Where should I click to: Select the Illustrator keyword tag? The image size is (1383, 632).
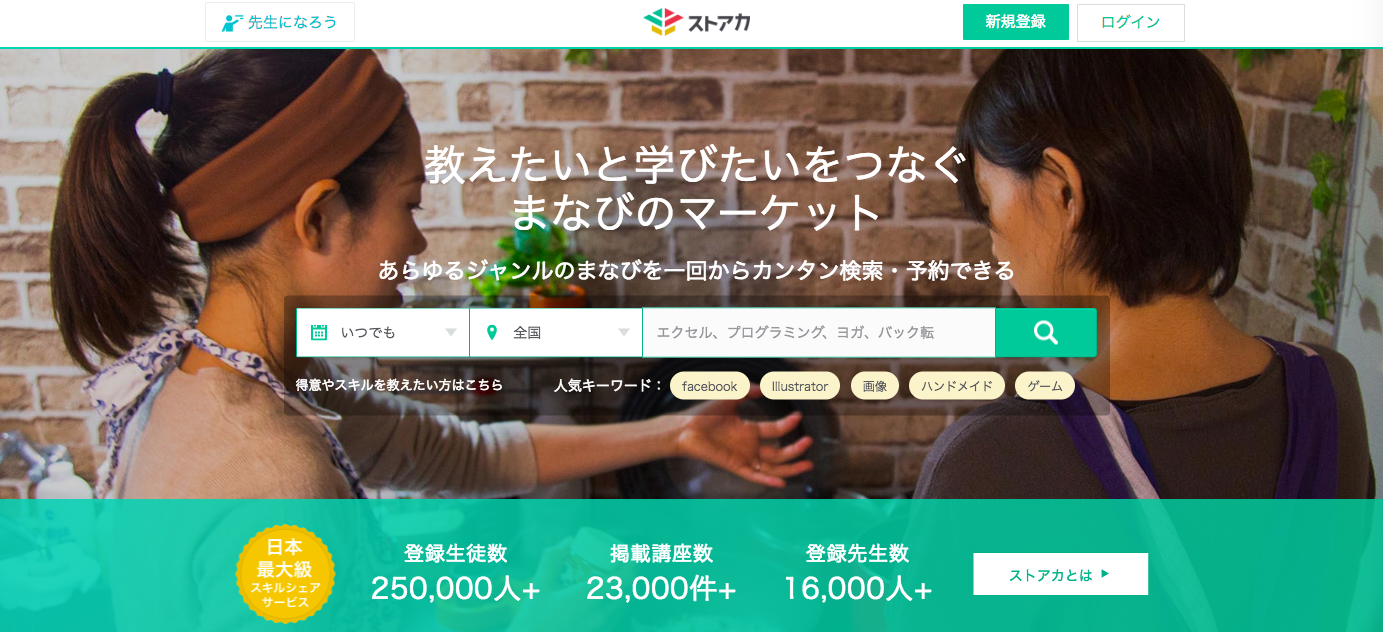click(800, 386)
